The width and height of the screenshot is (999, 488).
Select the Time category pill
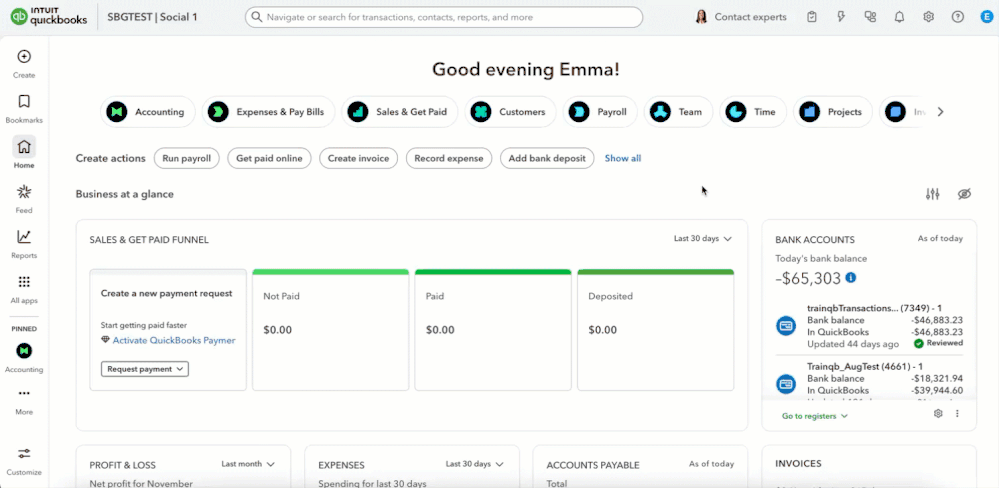752,112
